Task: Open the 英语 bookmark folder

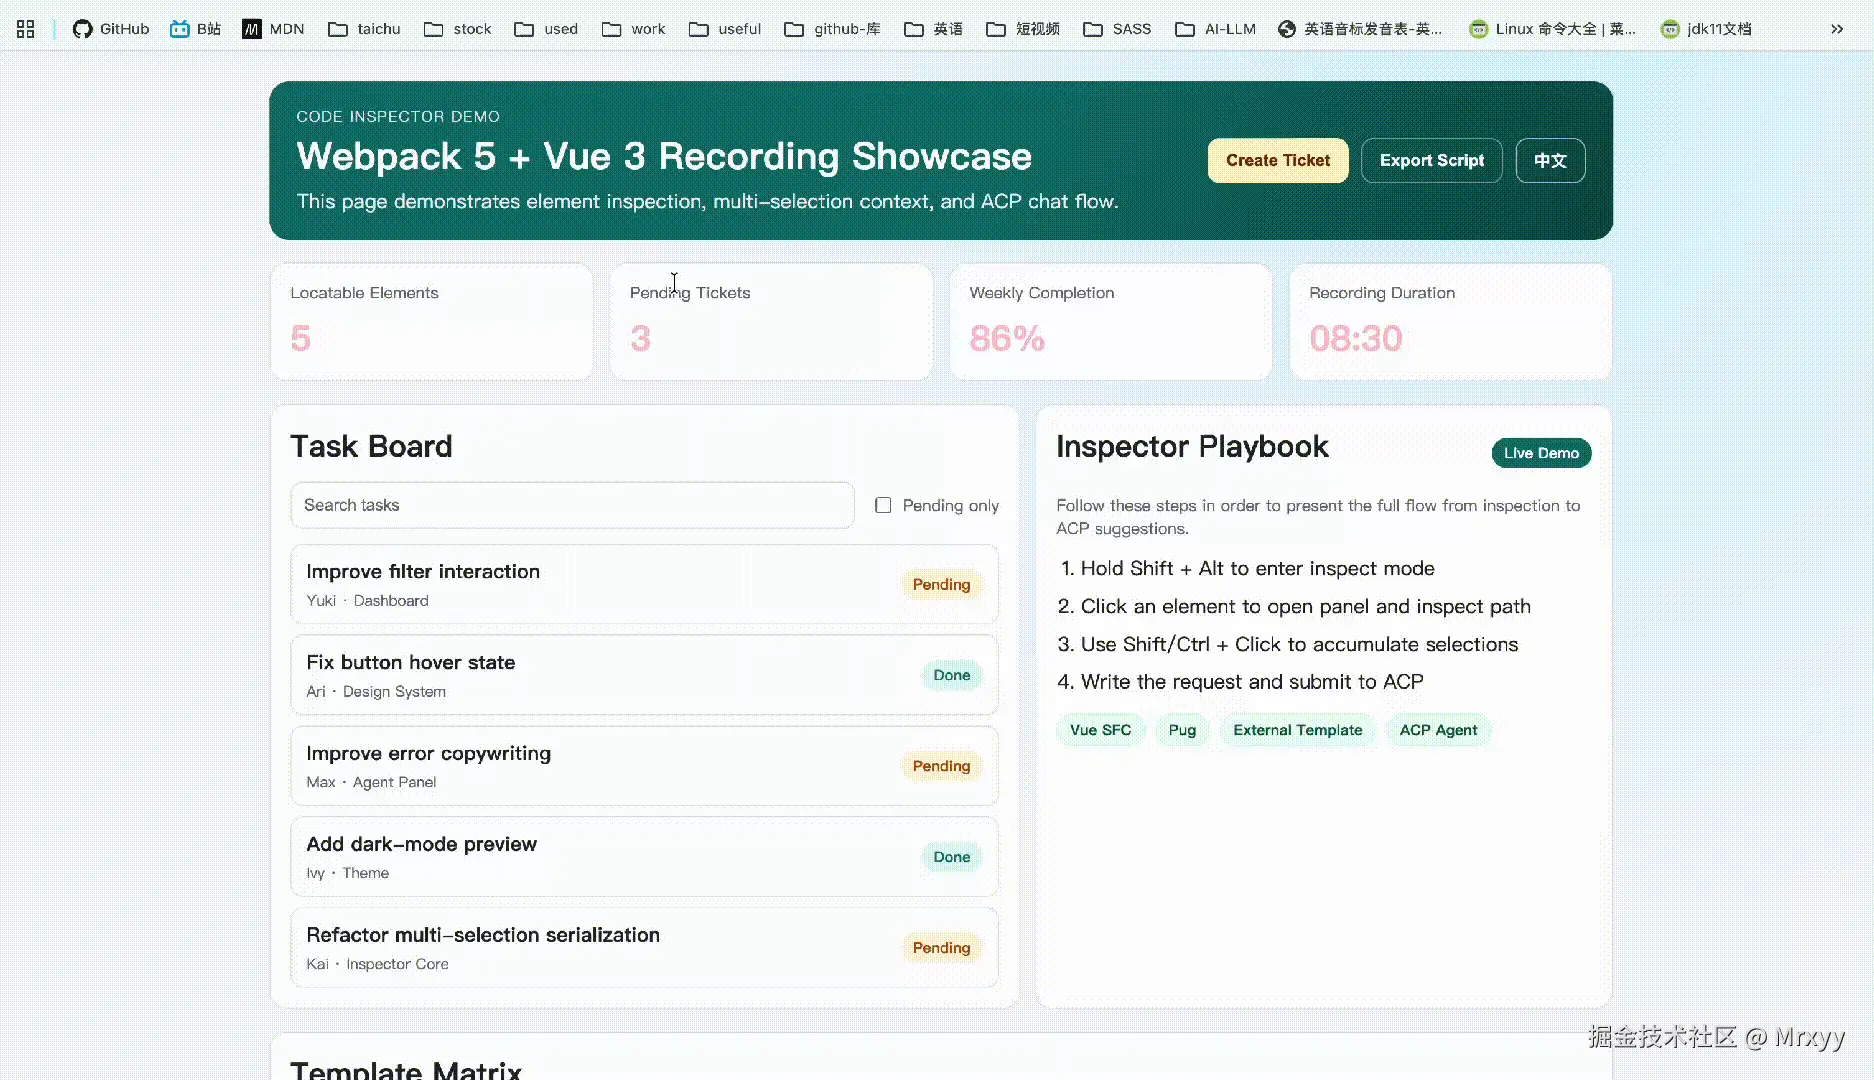Action: 933,29
